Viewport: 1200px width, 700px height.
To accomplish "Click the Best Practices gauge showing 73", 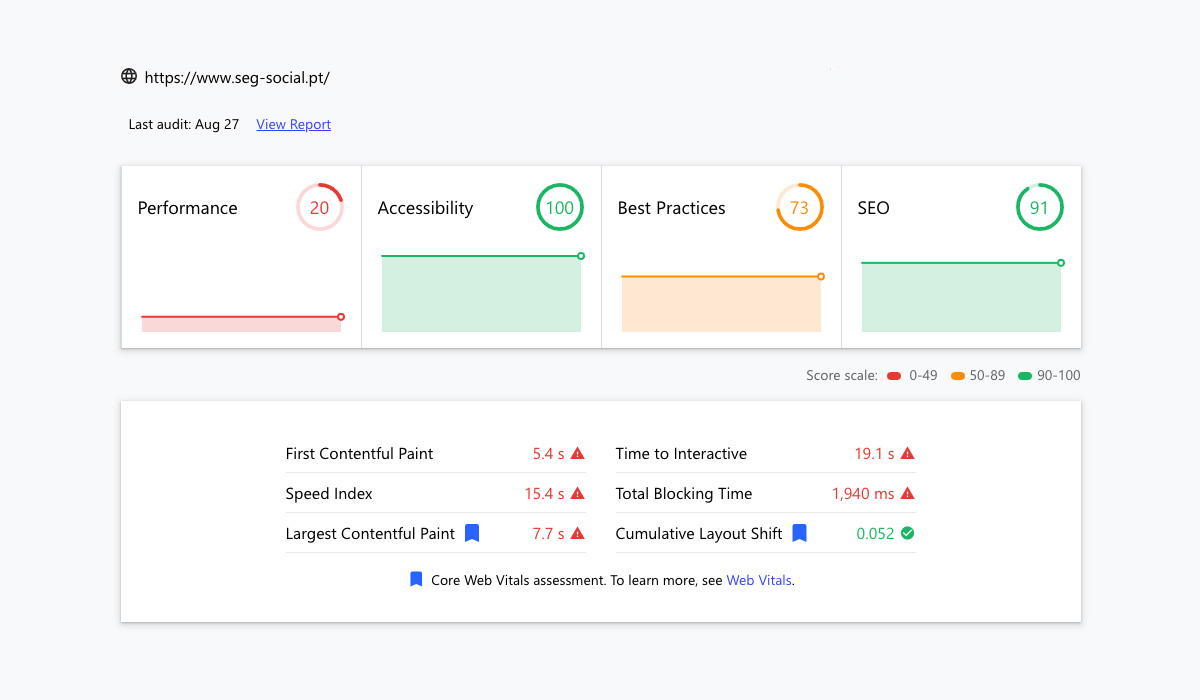I will [x=800, y=208].
